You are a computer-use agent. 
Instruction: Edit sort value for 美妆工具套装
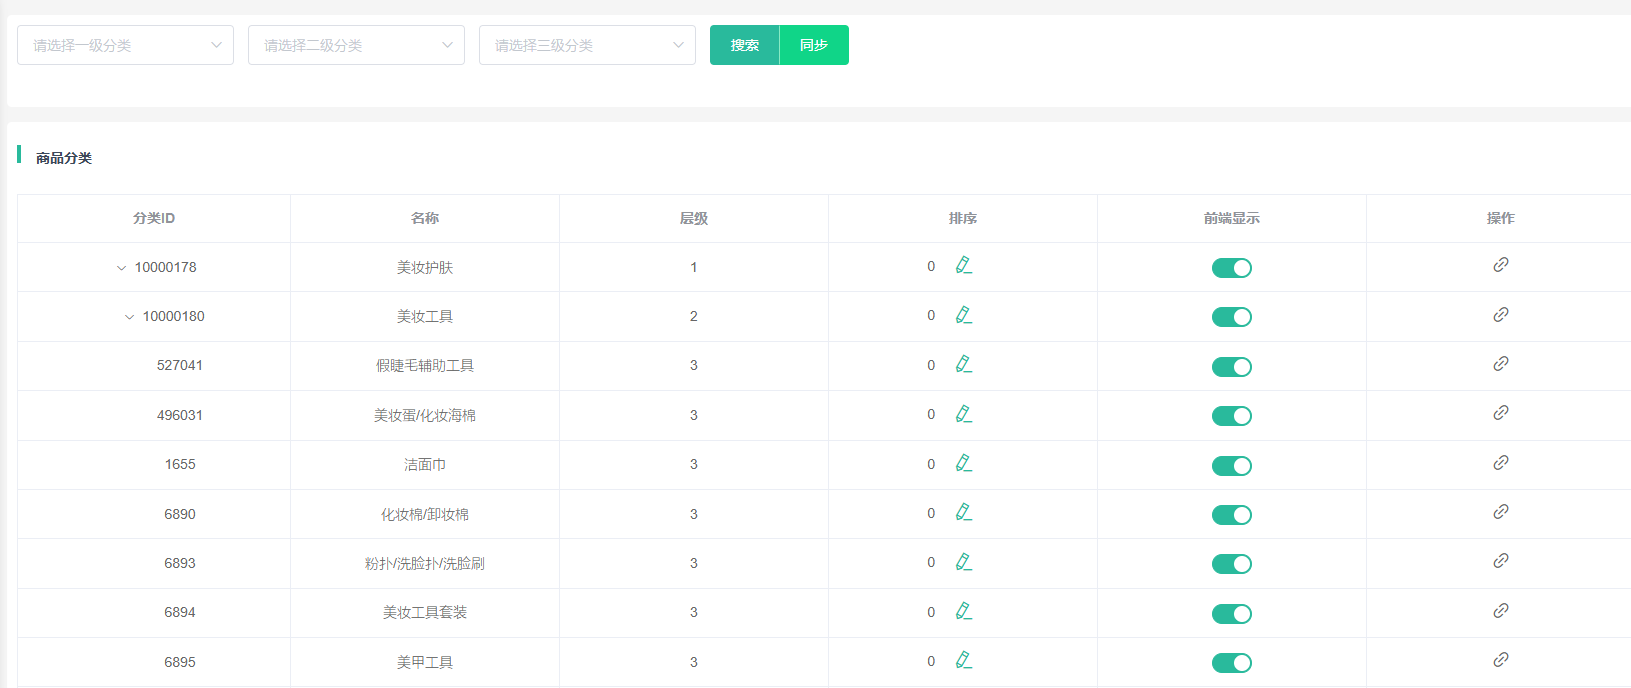click(x=963, y=611)
